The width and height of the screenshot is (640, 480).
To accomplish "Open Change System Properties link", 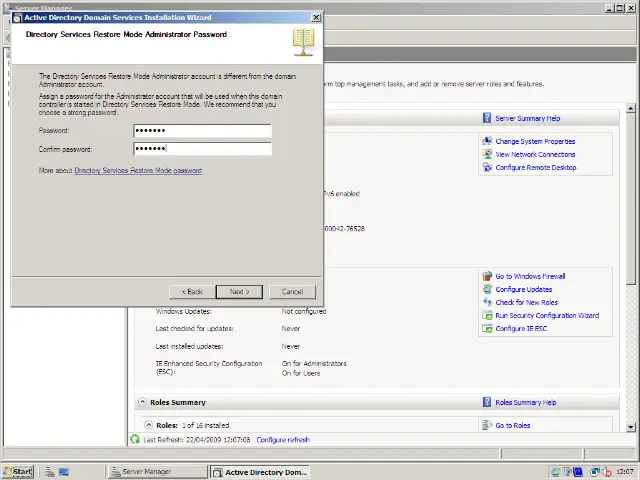I will 535,142.
